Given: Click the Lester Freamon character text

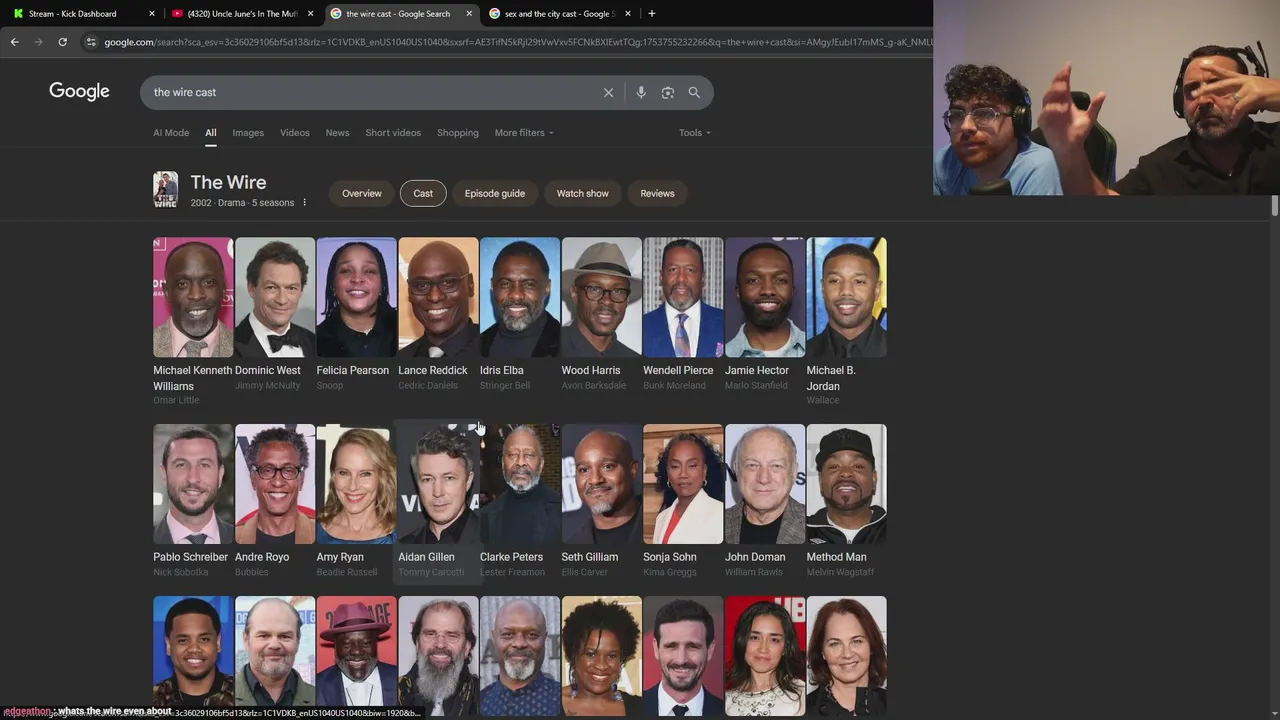Looking at the screenshot, I should coord(512,572).
